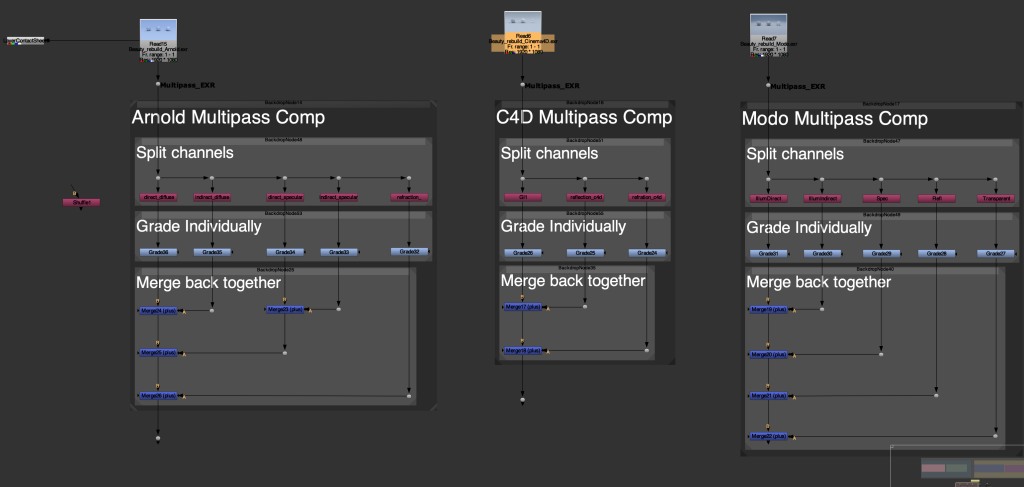The image size is (1024, 487).
Task: Select the Modo Multipass Comp backdrop title
Action: (x=835, y=119)
